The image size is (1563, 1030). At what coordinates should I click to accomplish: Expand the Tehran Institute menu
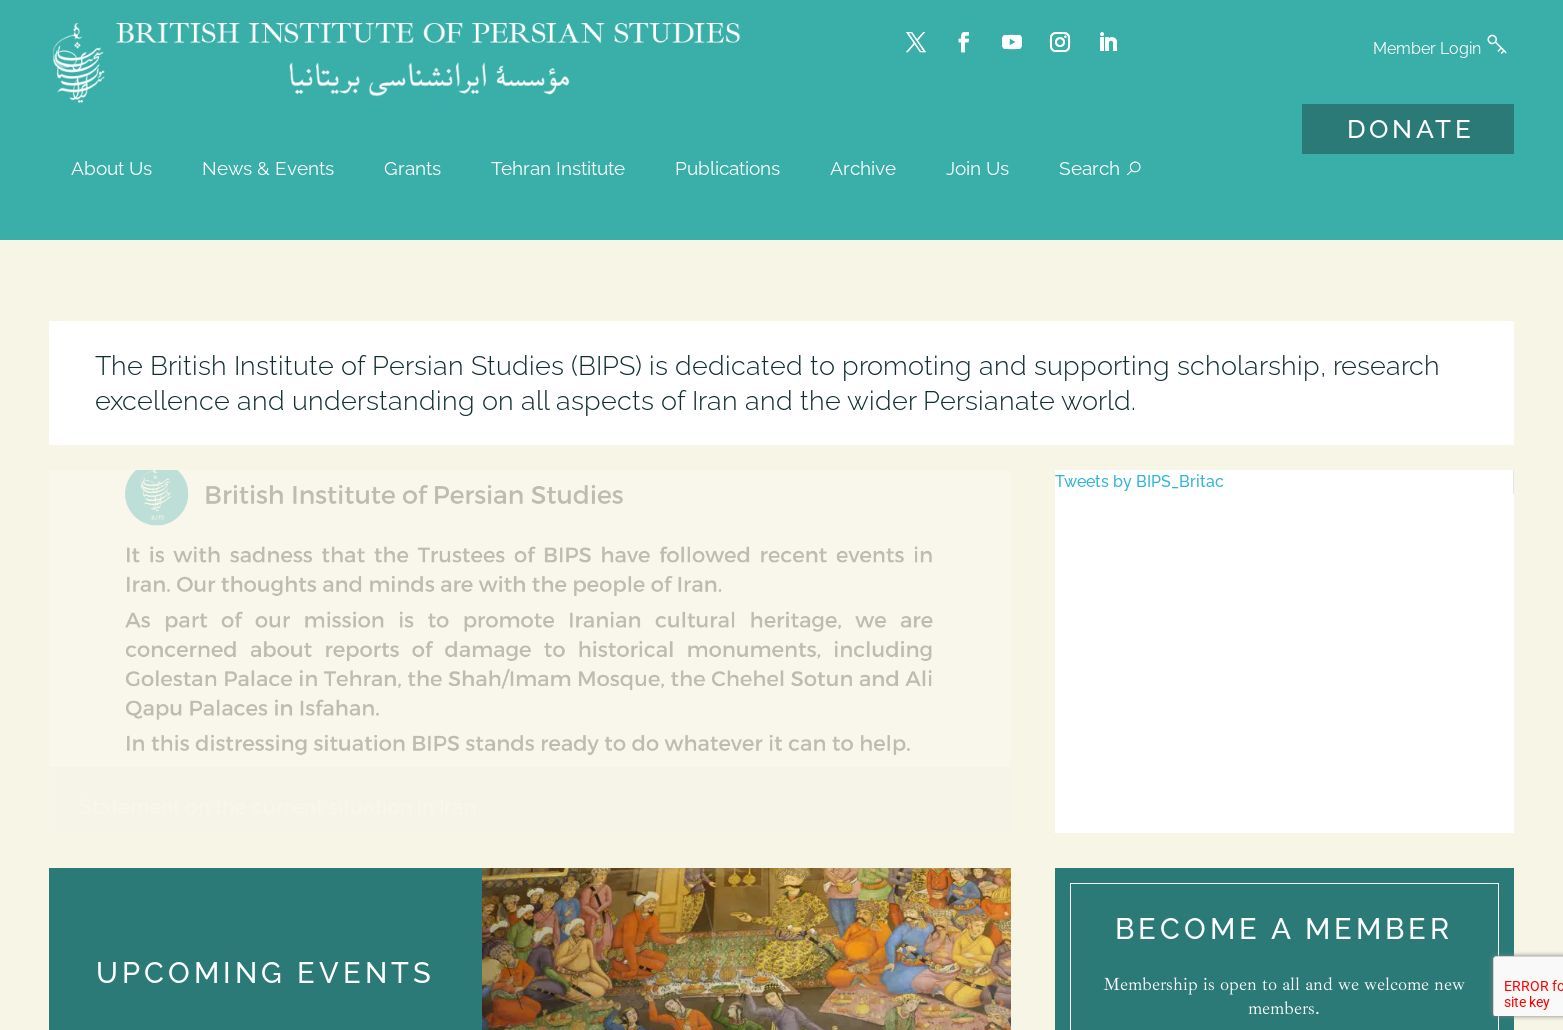click(x=557, y=168)
